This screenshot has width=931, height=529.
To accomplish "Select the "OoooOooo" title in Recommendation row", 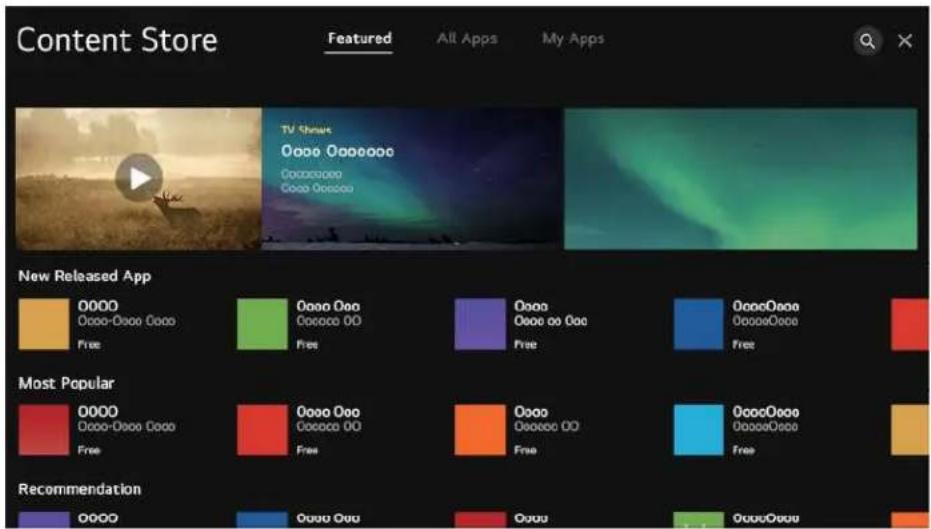I will tap(766, 518).
